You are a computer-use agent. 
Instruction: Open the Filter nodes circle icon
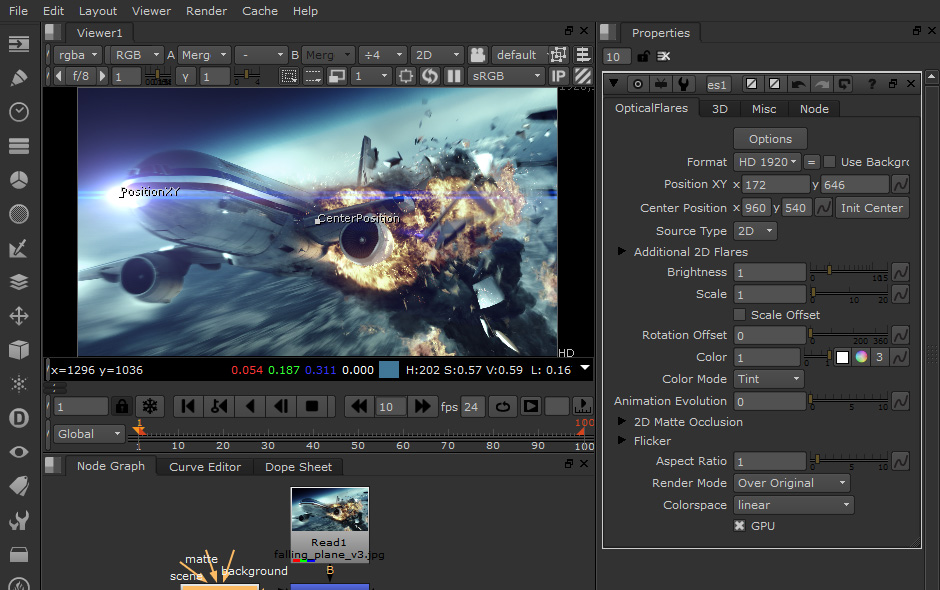19,214
